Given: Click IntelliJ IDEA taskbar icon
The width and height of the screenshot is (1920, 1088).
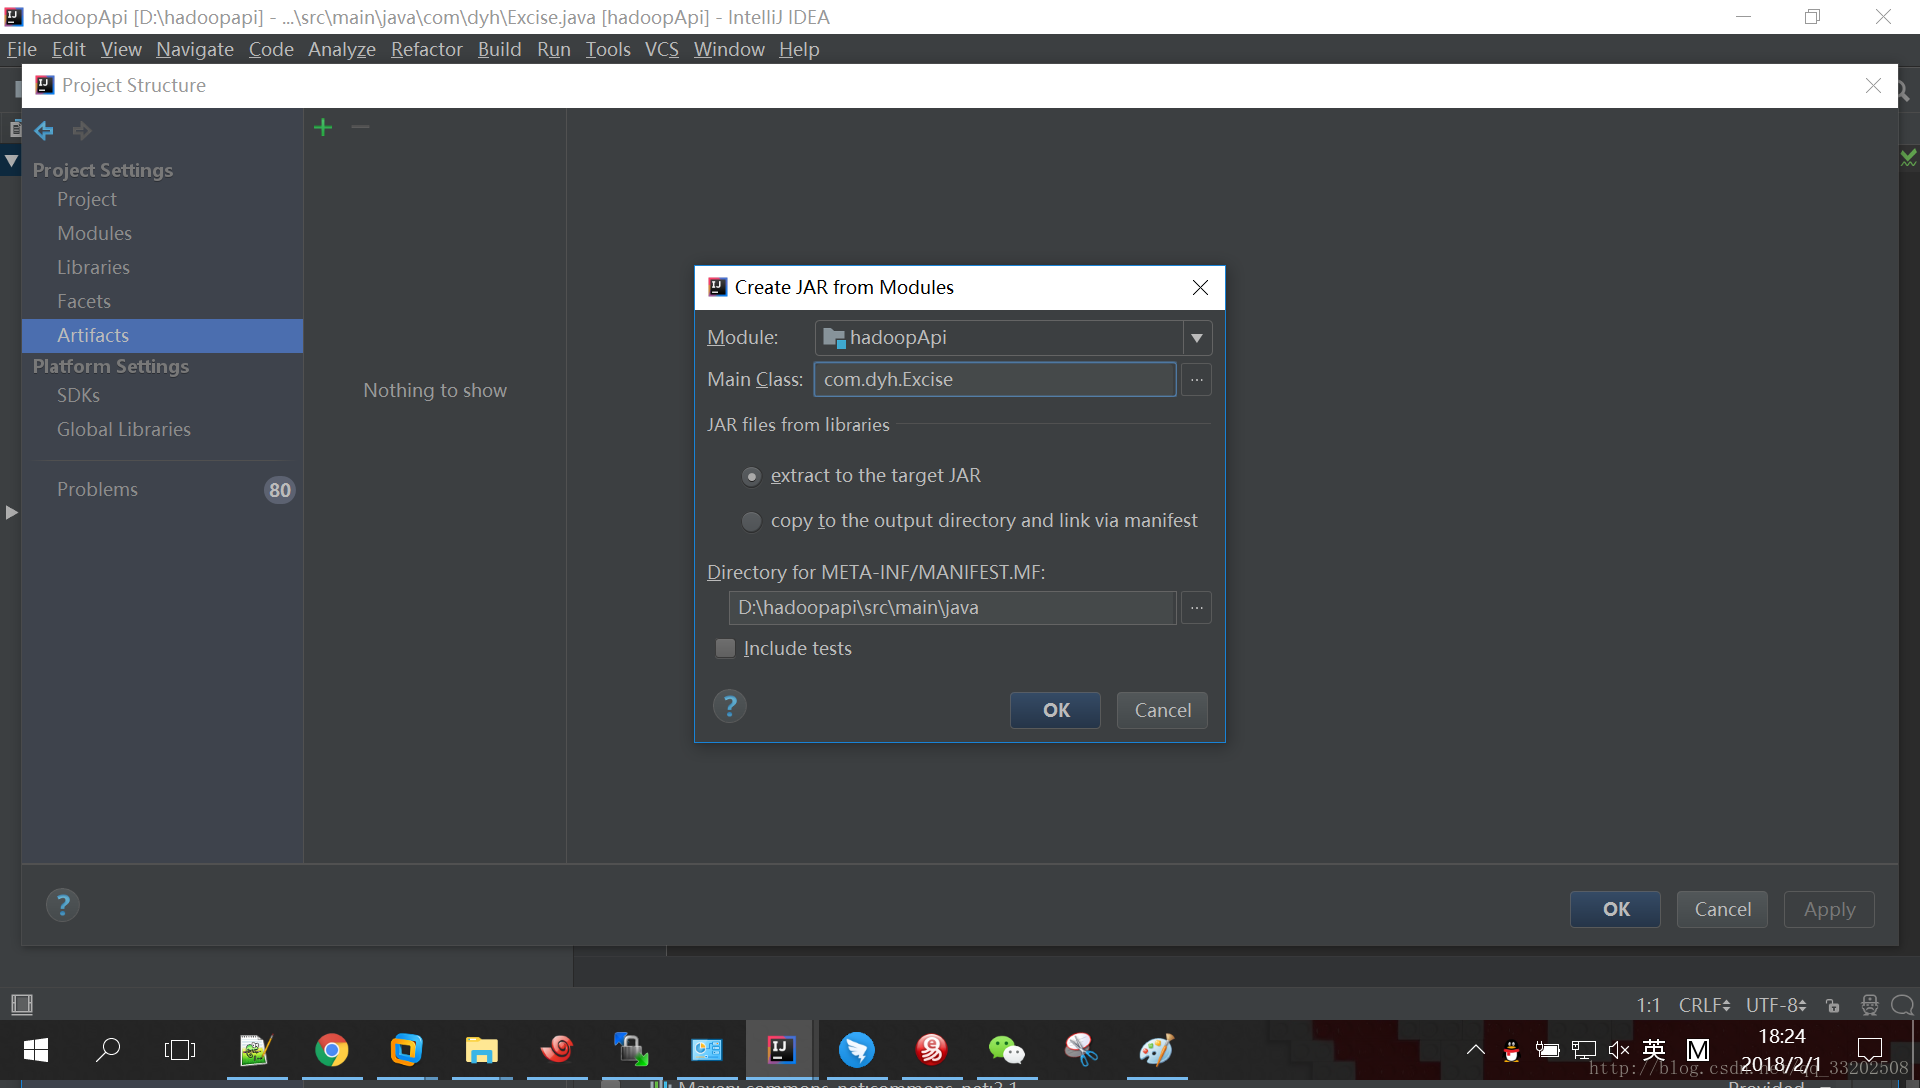Looking at the screenshot, I should 781,1050.
